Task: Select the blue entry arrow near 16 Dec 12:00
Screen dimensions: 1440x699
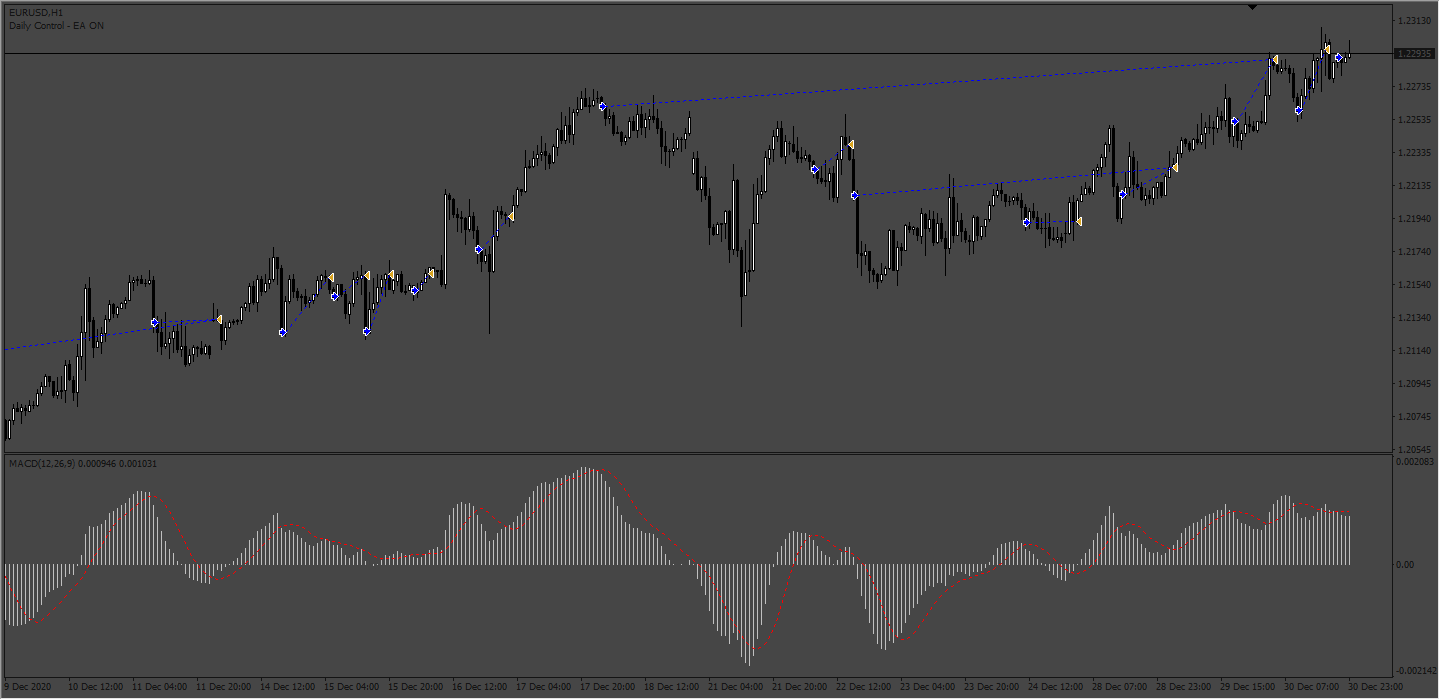Action: coord(479,249)
